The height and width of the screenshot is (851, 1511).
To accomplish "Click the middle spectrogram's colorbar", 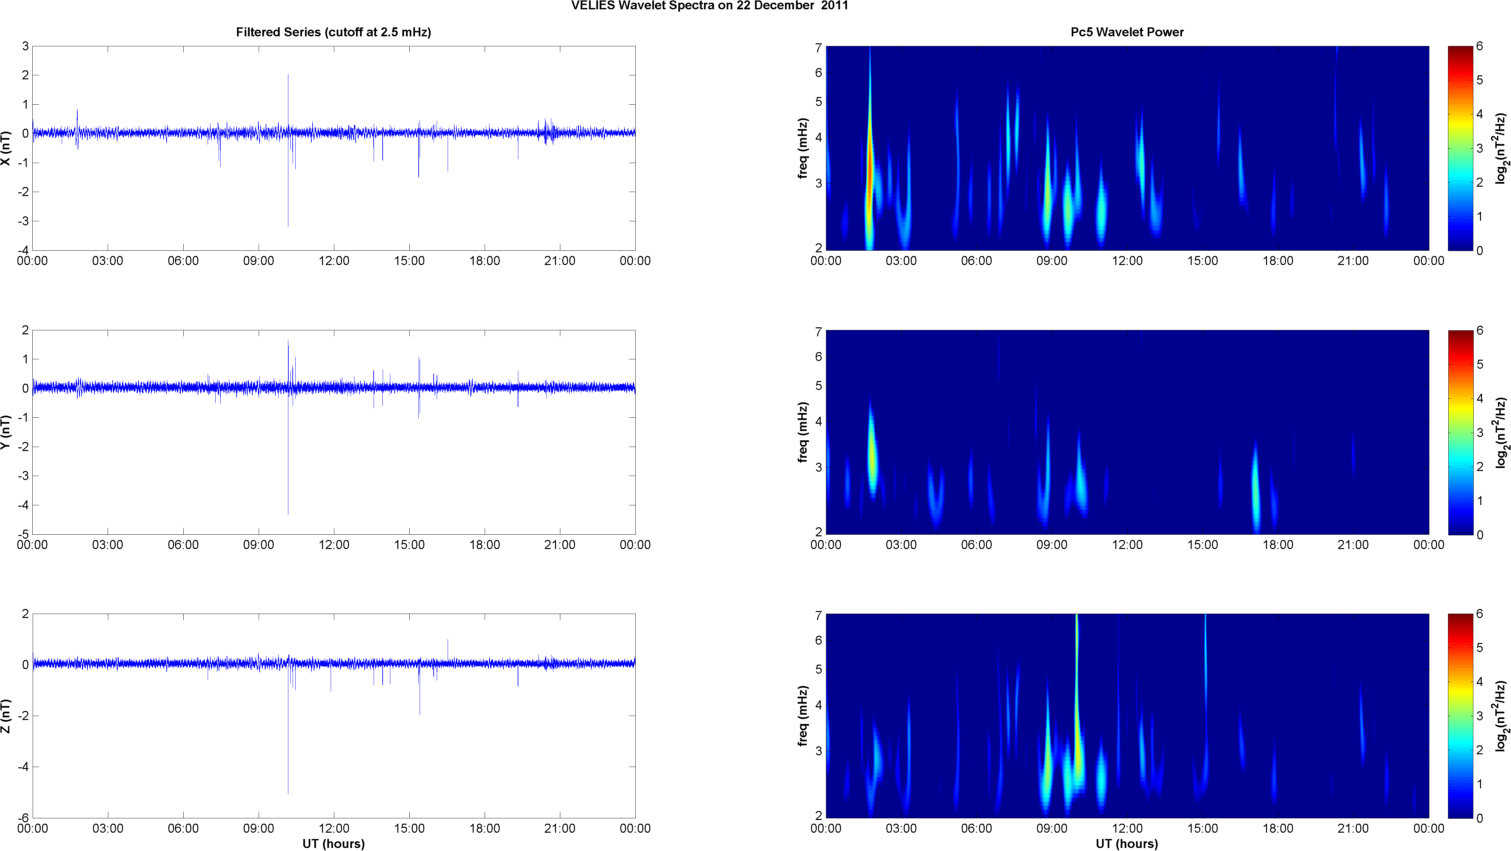I will (1460, 432).
